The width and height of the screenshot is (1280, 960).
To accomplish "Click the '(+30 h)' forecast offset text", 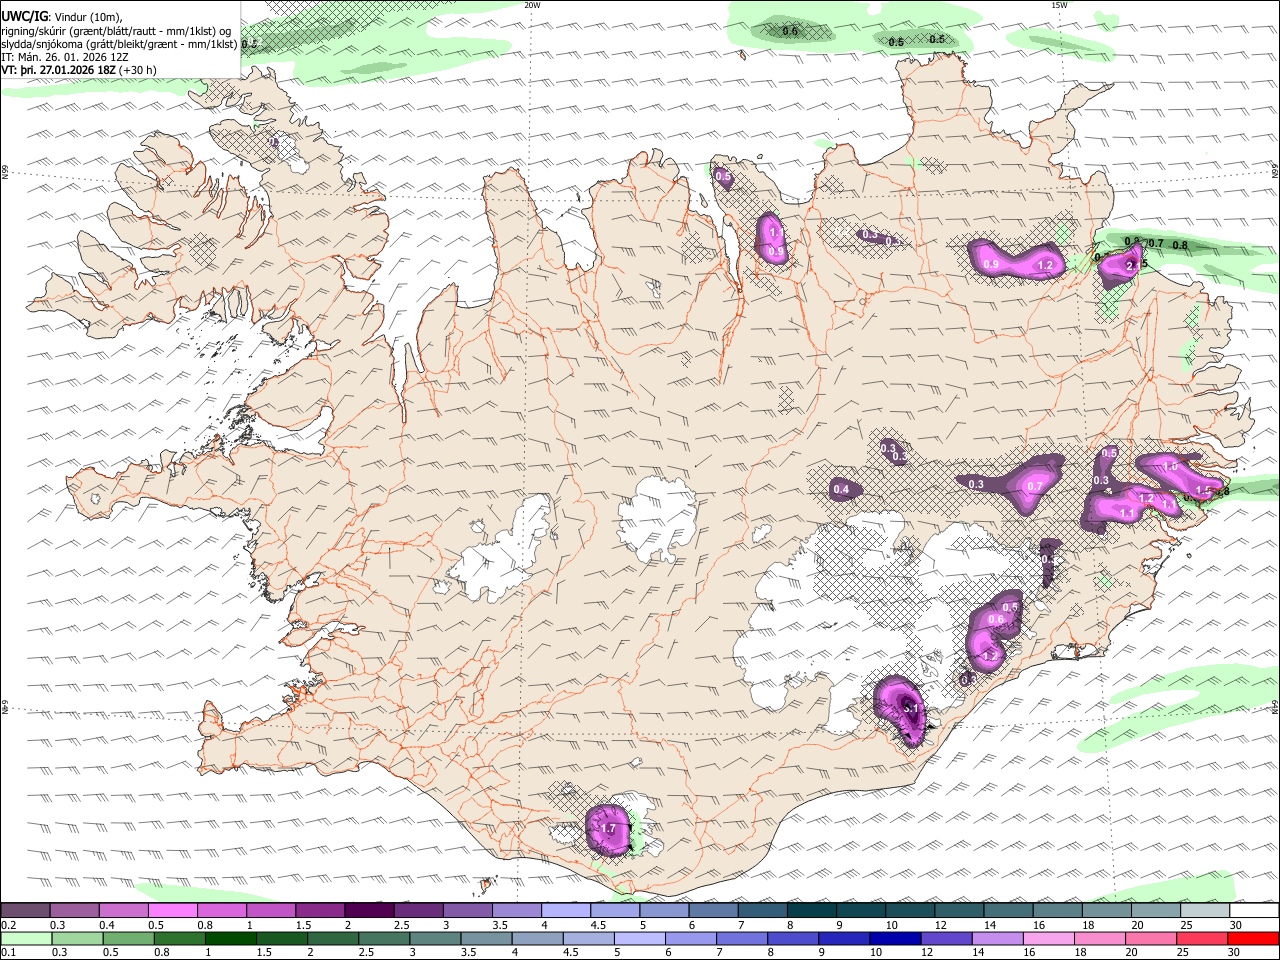I will tap(138, 70).
